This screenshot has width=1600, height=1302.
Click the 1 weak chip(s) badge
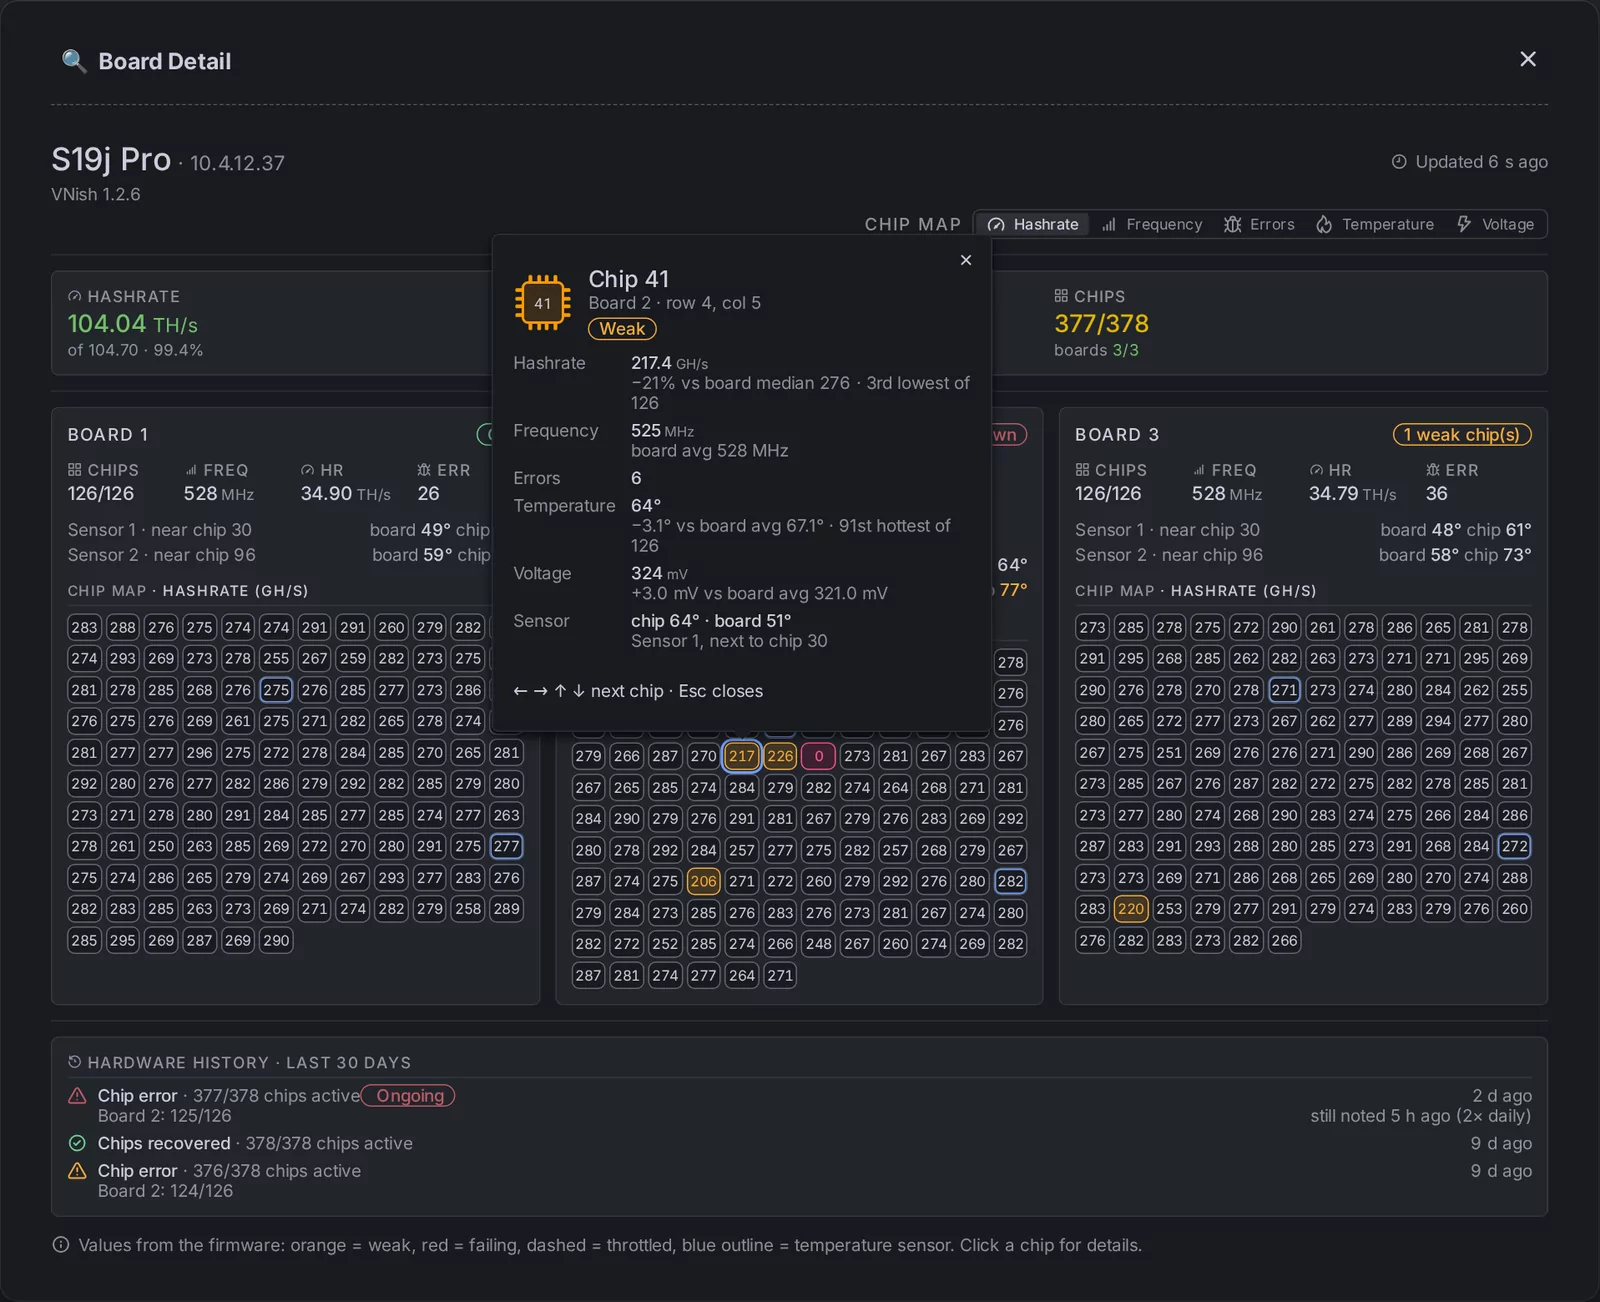pyautogui.click(x=1462, y=435)
